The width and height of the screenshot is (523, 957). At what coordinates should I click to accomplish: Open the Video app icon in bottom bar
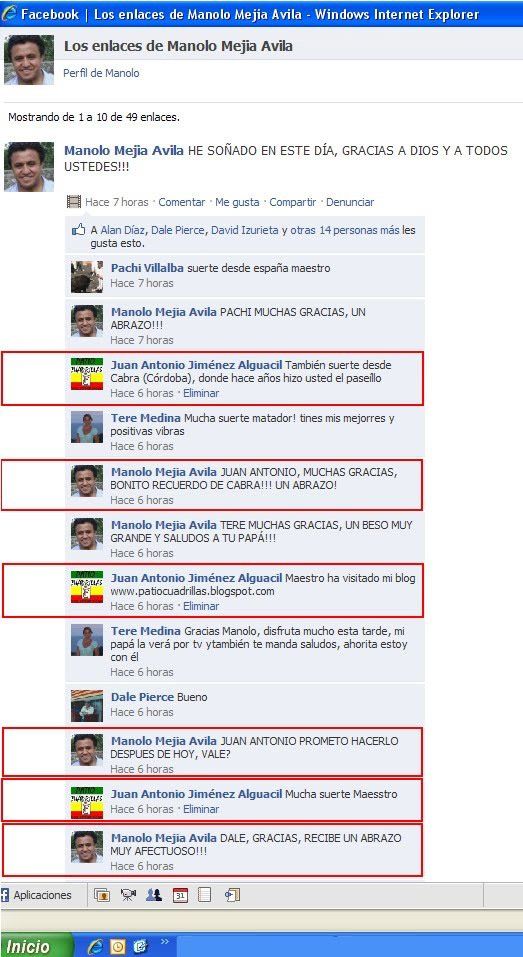coord(128,895)
